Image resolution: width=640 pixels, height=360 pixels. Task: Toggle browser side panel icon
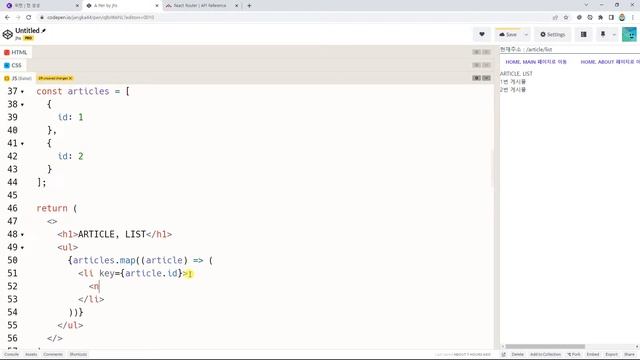tap(611, 18)
